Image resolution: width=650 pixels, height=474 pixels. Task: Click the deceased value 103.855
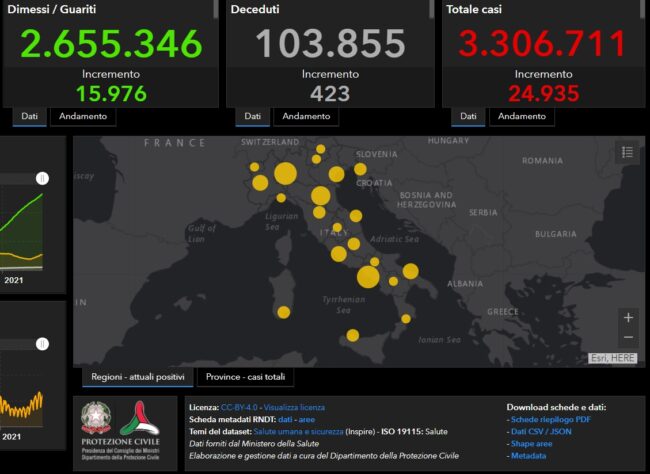point(330,43)
